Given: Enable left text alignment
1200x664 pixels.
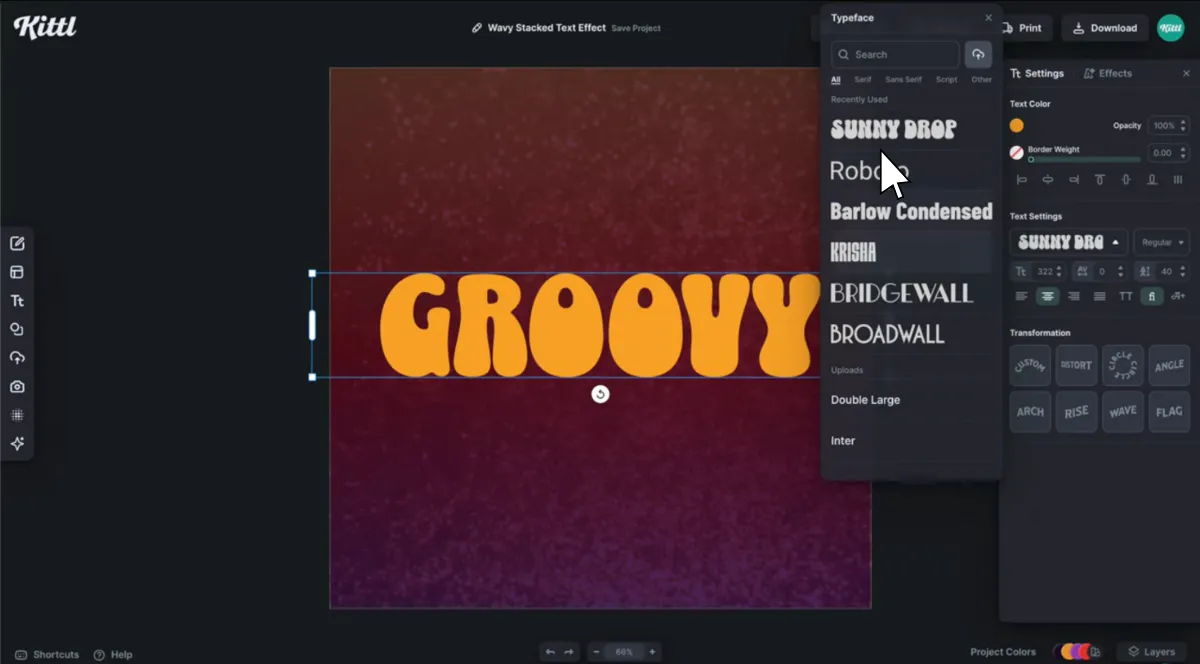Looking at the screenshot, I should tap(1021, 296).
